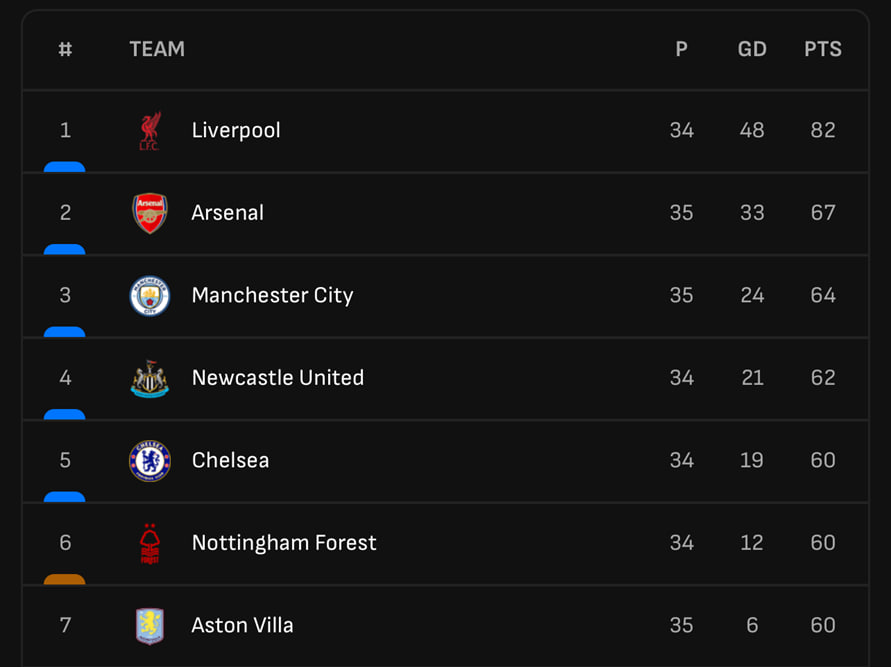Click the P (played) column header
Image resolution: width=891 pixels, height=667 pixels.
[x=682, y=49]
